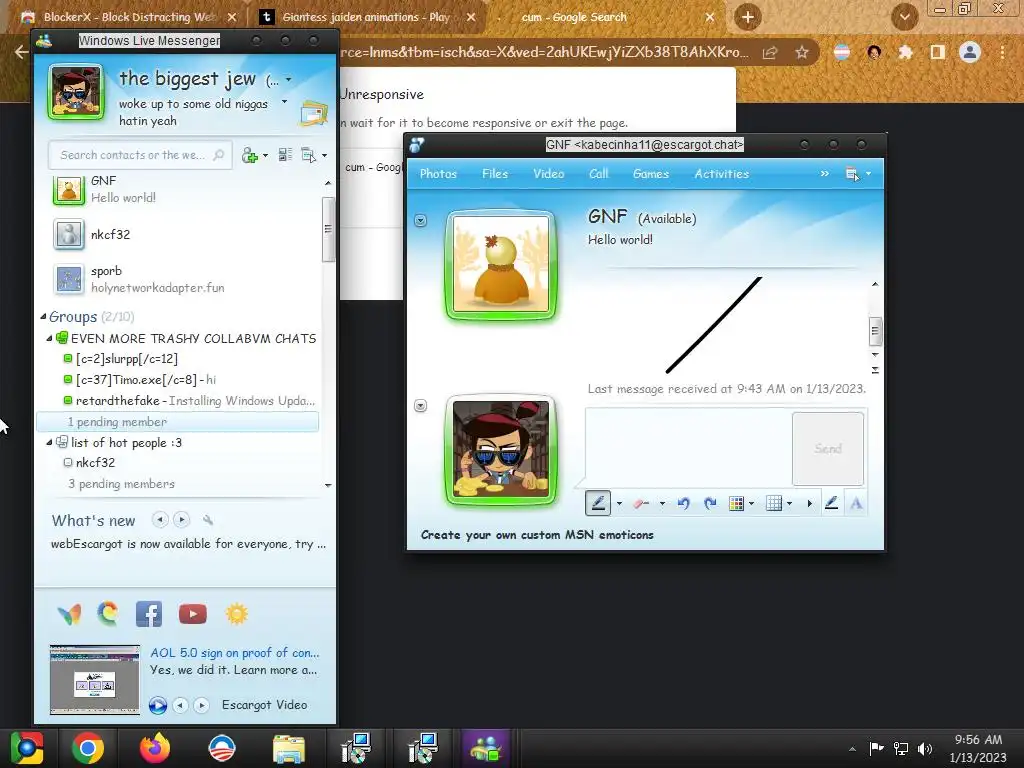
Task: Open the ink color palette
Action: point(736,504)
